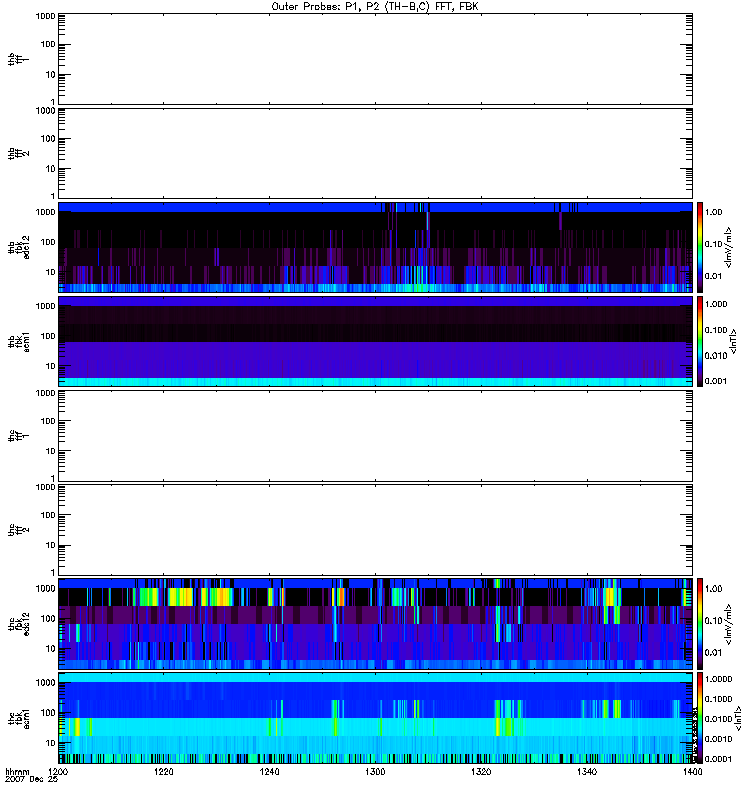This screenshot has width=750, height=800.
Task: Click the "1" y-axis tick in thc fff 2
Action: [x=53, y=572]
